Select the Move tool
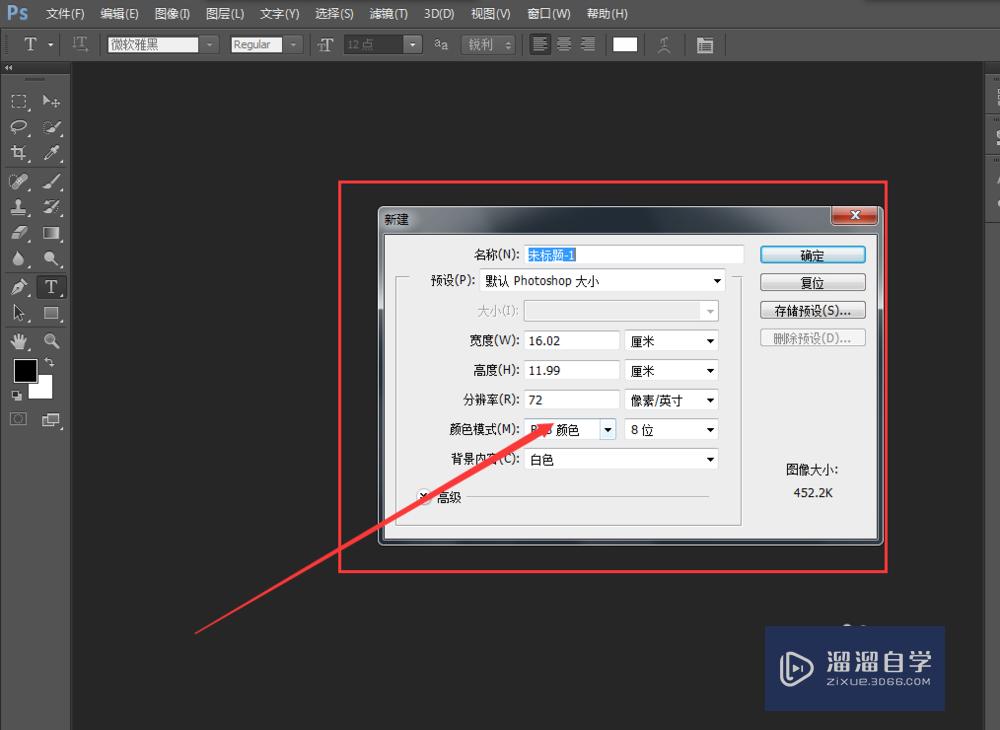The width and height of the screenshot is (1000, 730). (51, 101)
